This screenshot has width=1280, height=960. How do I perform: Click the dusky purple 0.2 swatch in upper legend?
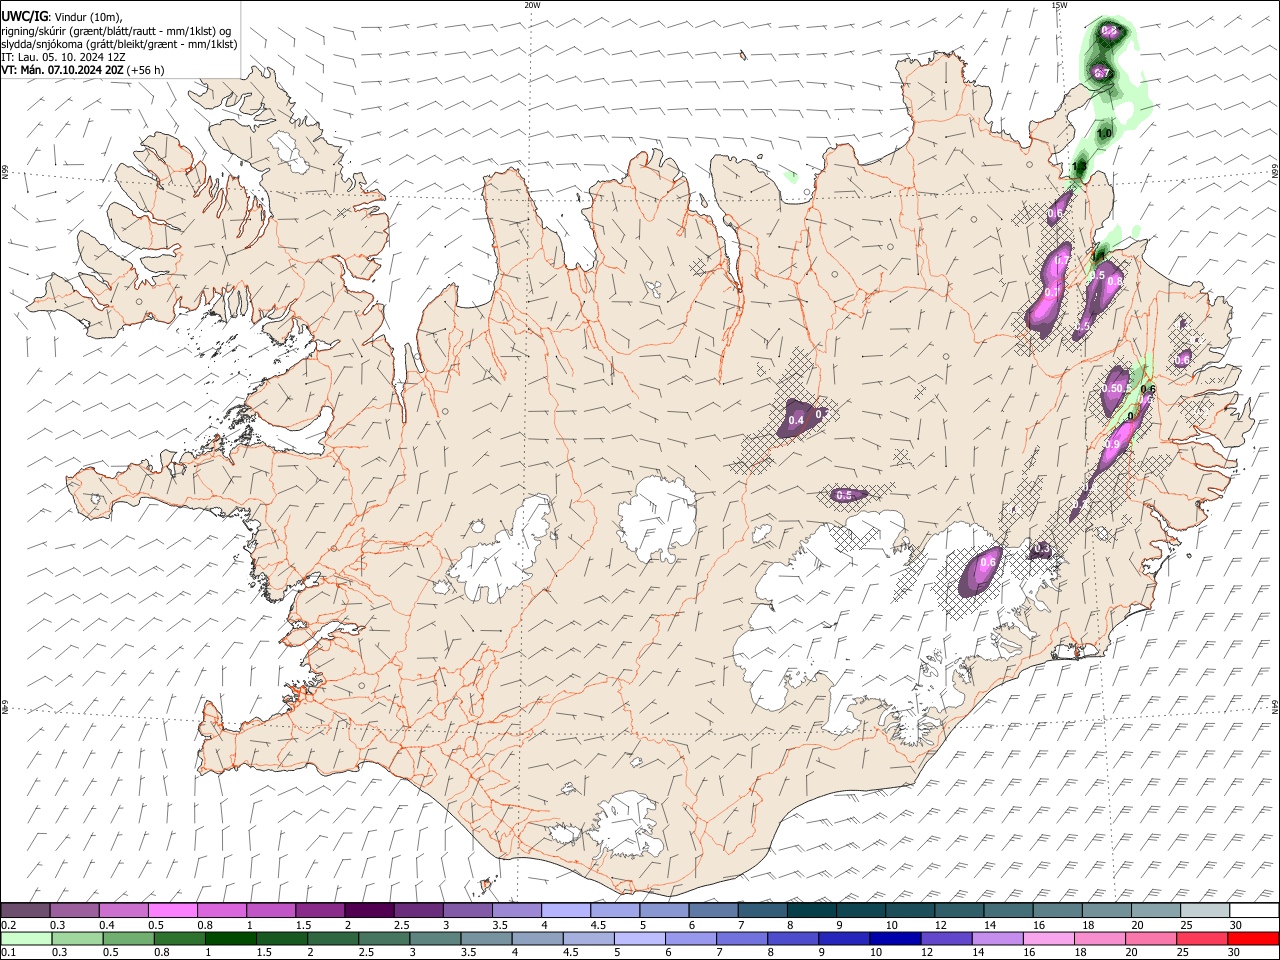(x=26, y=910)
